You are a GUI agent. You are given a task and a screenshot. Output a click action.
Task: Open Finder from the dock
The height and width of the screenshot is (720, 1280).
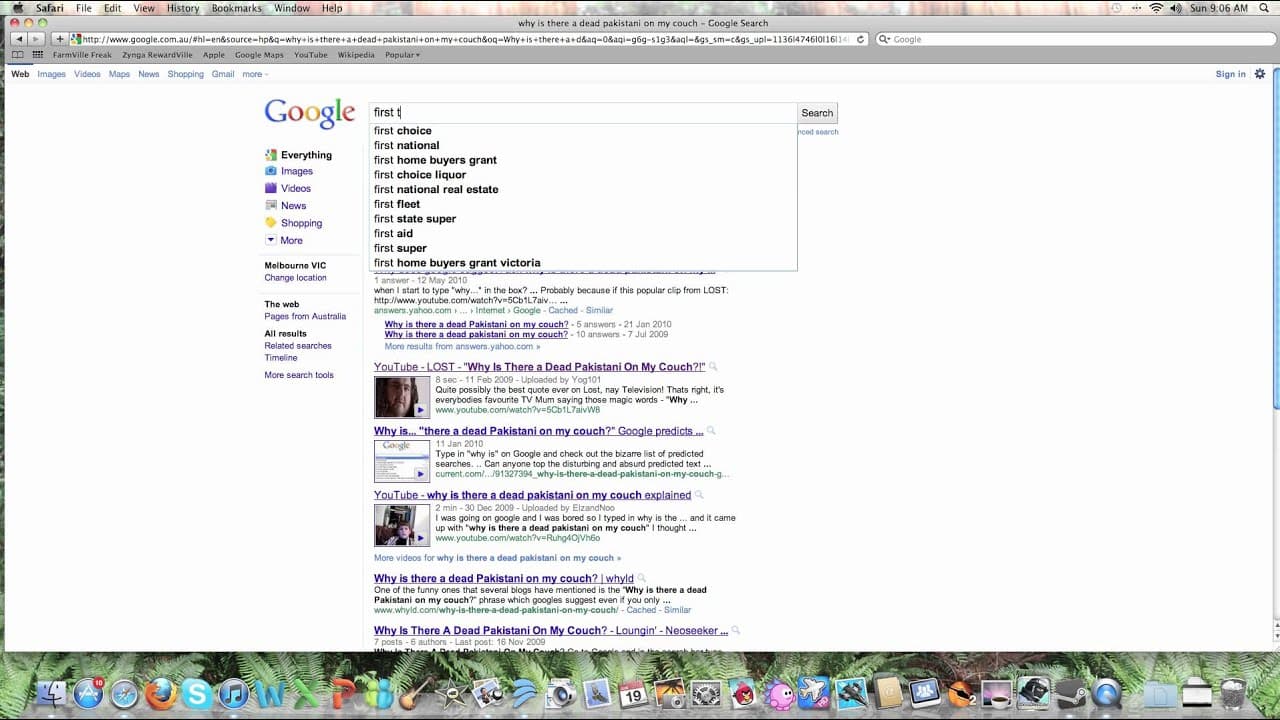pos(51,693)
